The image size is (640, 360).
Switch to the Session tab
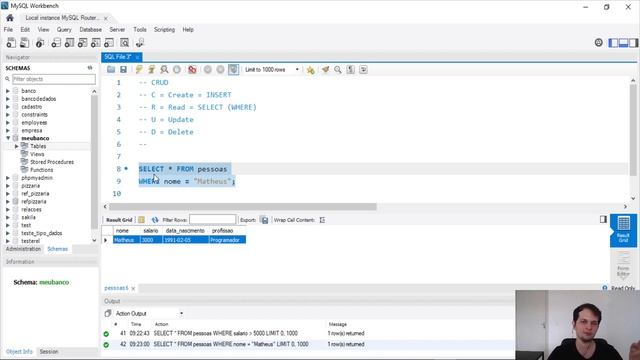[x=49, y=351]
